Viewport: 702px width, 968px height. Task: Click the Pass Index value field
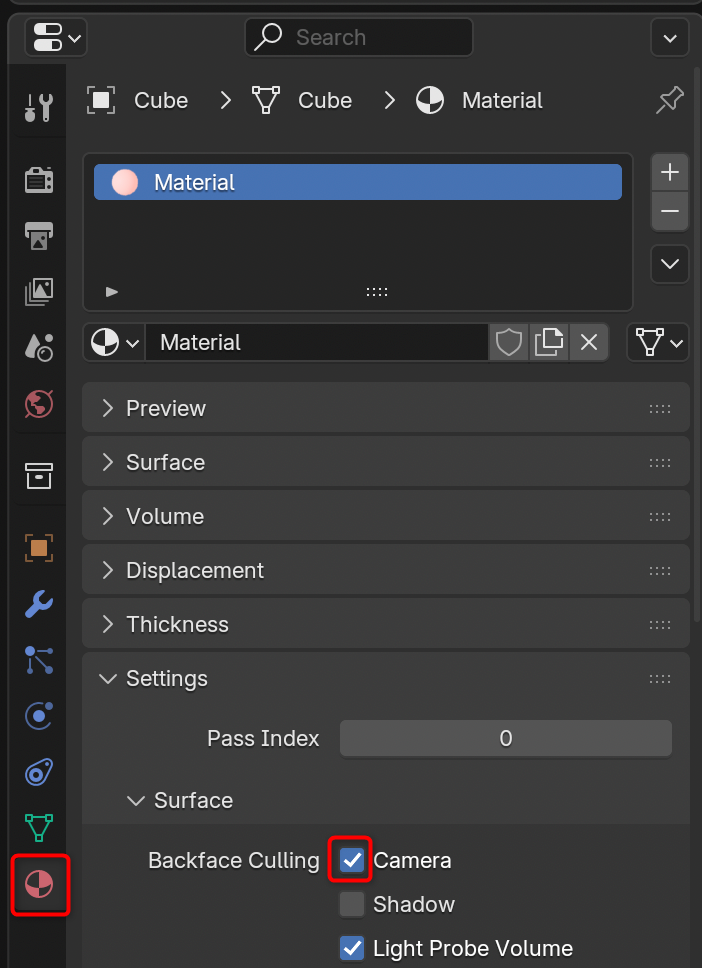tap(505, 739)
